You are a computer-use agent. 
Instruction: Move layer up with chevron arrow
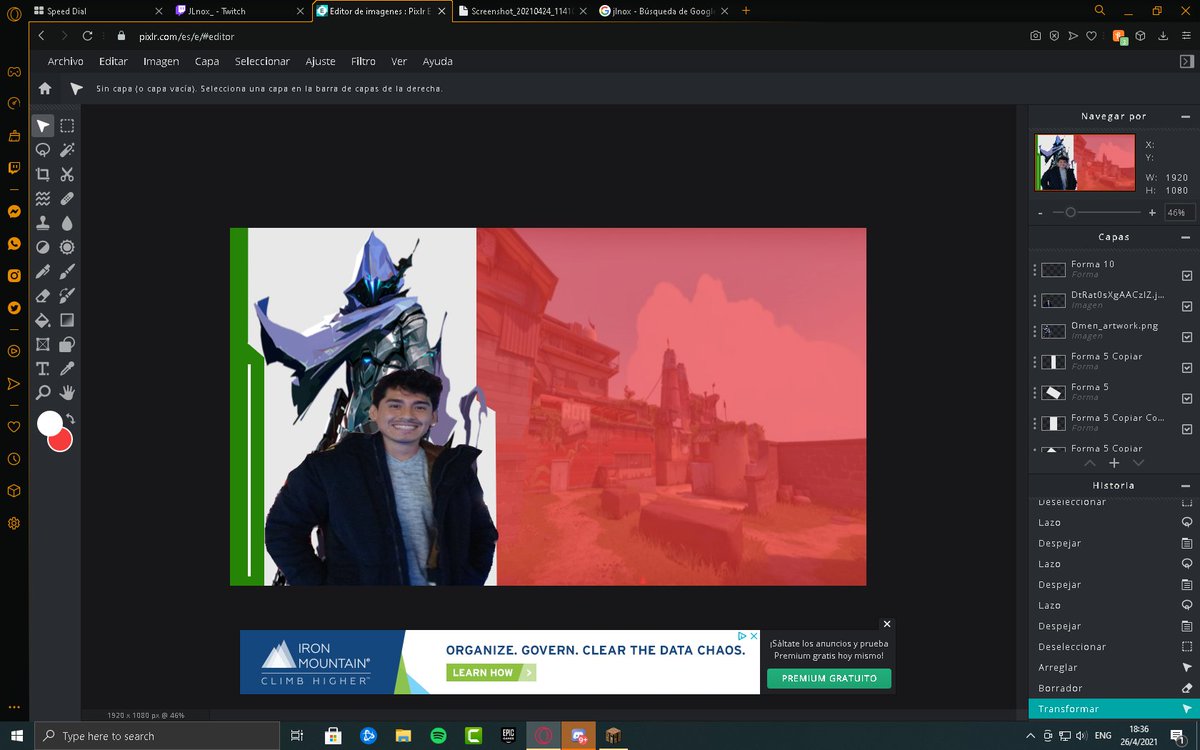pyautogui.click(x=1090, y=464)
